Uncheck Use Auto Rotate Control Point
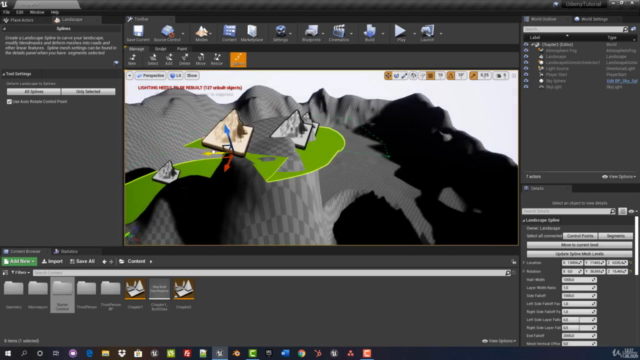Viewport: 640px width, 360px height. pos(9,102)
